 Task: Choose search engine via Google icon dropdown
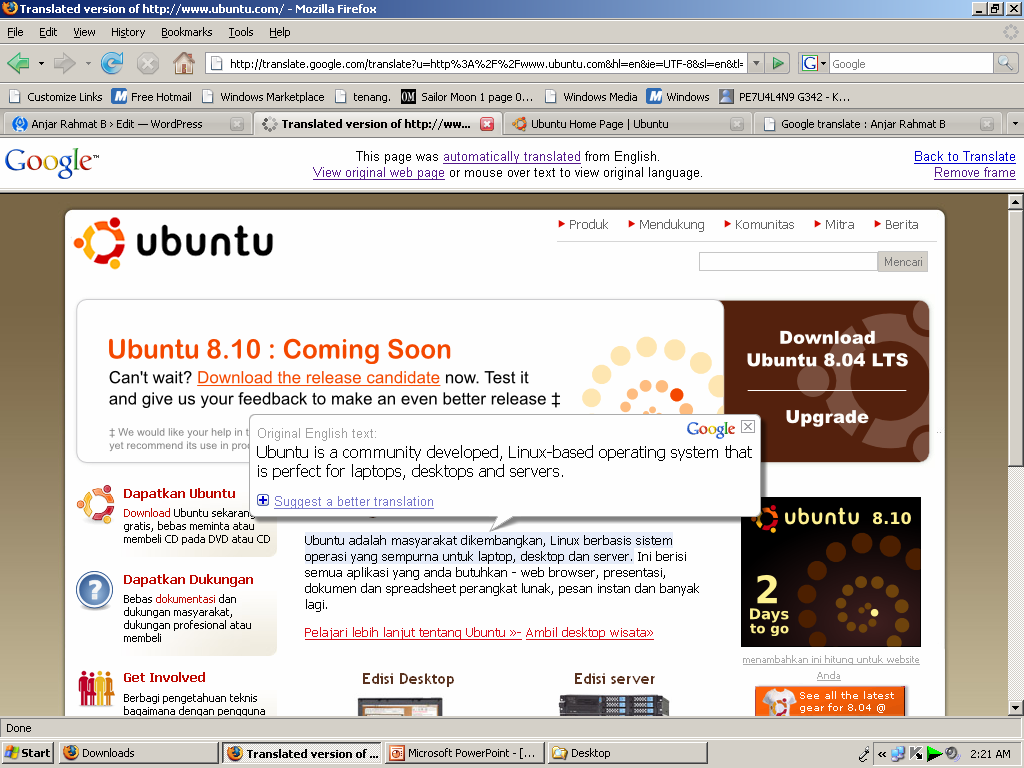click(x=814, y=63)
